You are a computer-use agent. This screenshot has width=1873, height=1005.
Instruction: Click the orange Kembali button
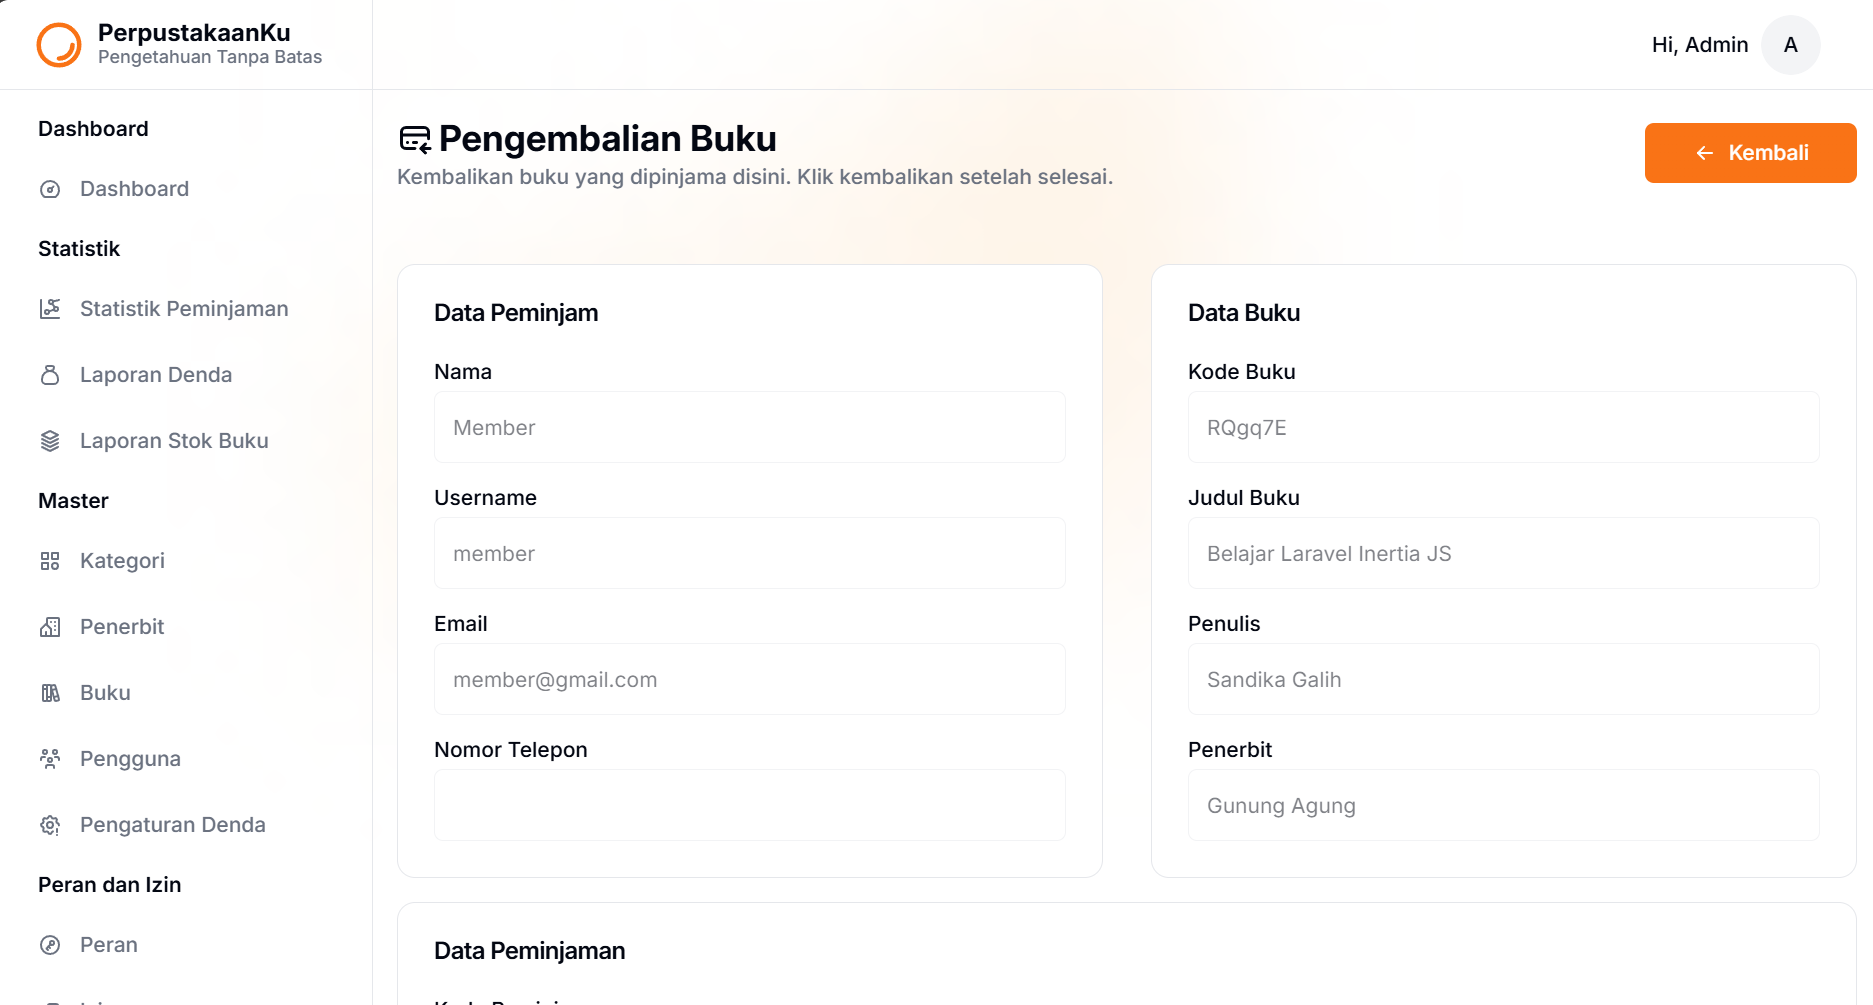[x=1750, y=153]
